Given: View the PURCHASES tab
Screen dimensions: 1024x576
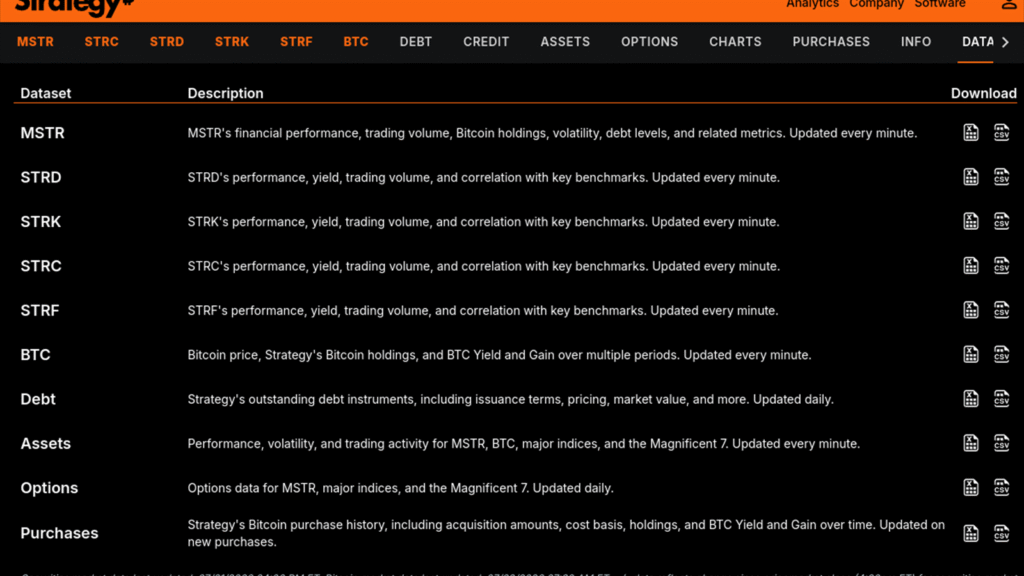Looking at the screenshot, I should click(831, 42).
